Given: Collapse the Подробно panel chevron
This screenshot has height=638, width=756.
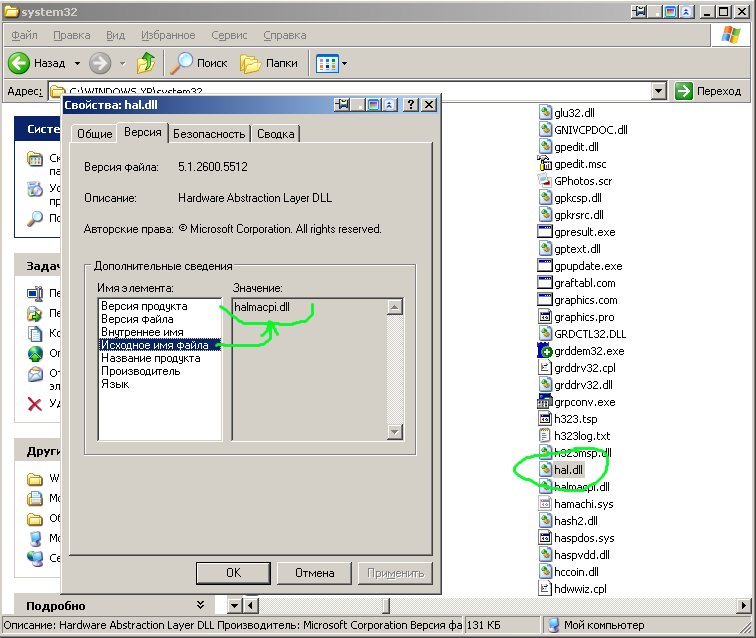Looking at the screenshot, I should [201, 605].
